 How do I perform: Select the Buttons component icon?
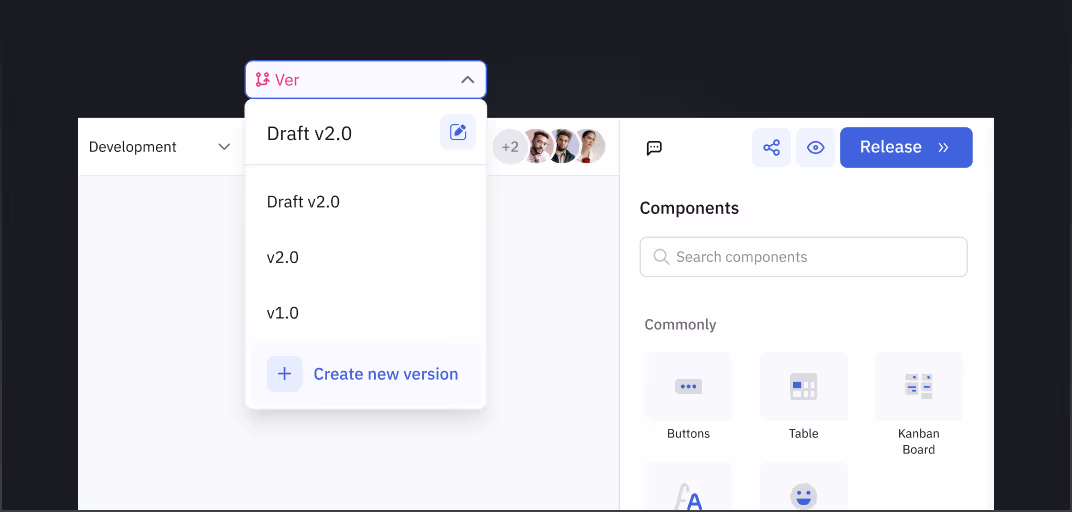pos(688,386)
